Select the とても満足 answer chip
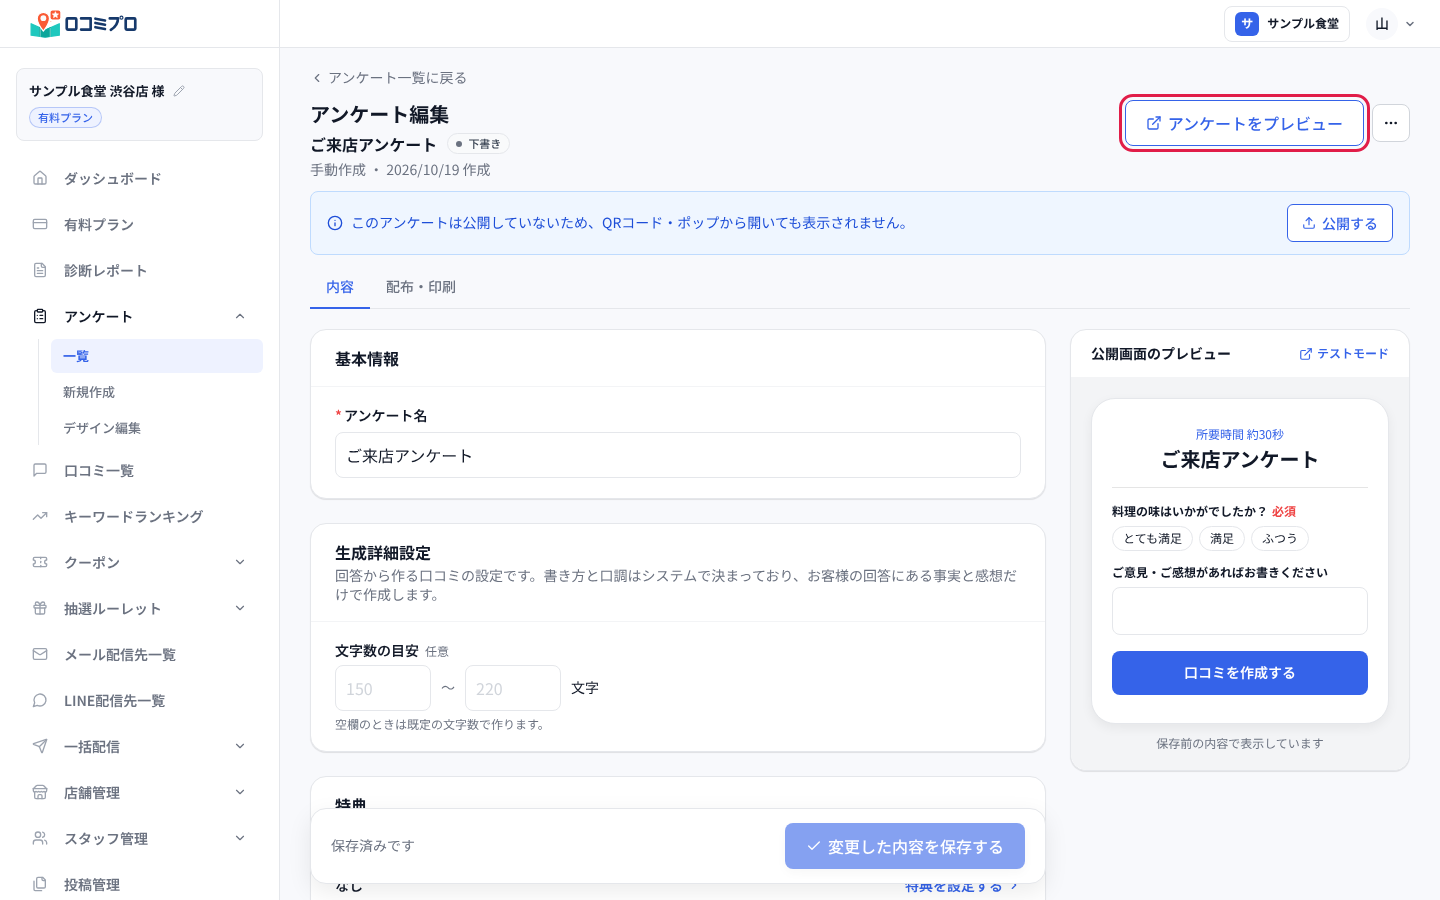Image resolution: width=1440 pixels, height=900 pixels. coord(1152,539)
